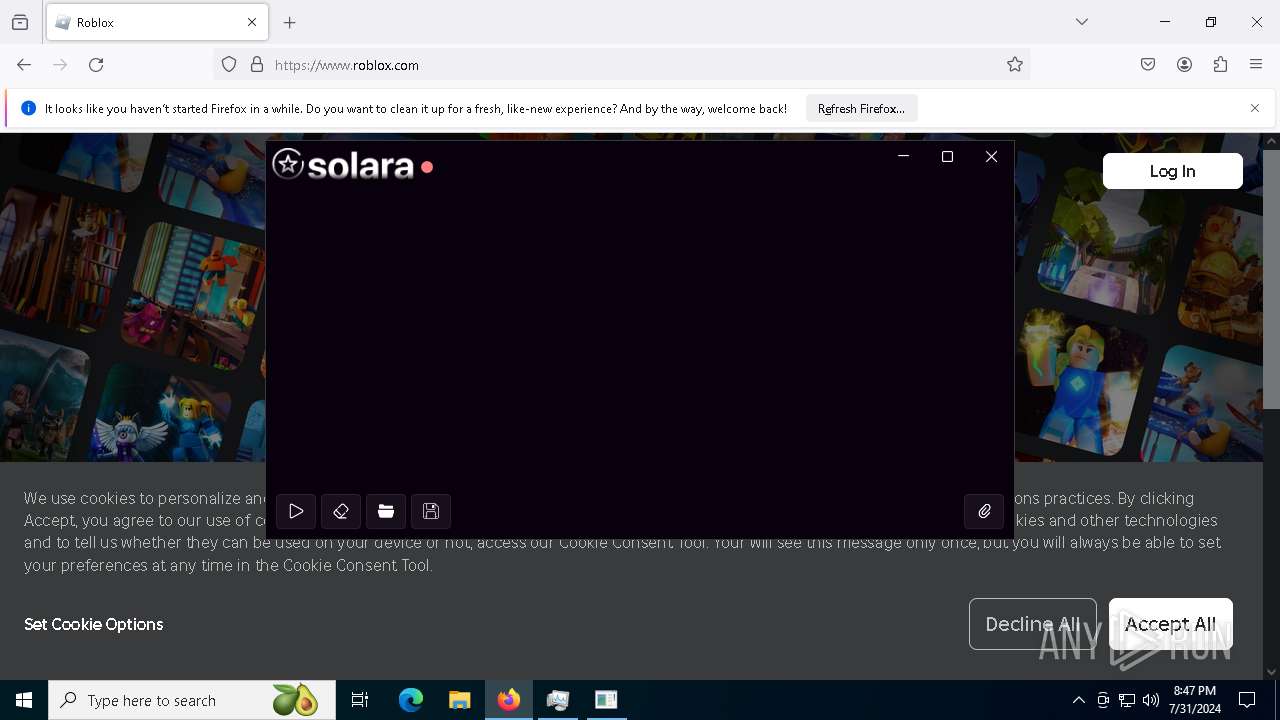This screenshot has width=1280, height=720.
Task: Open Task View on the taskbar
Action: click(360, 700)
